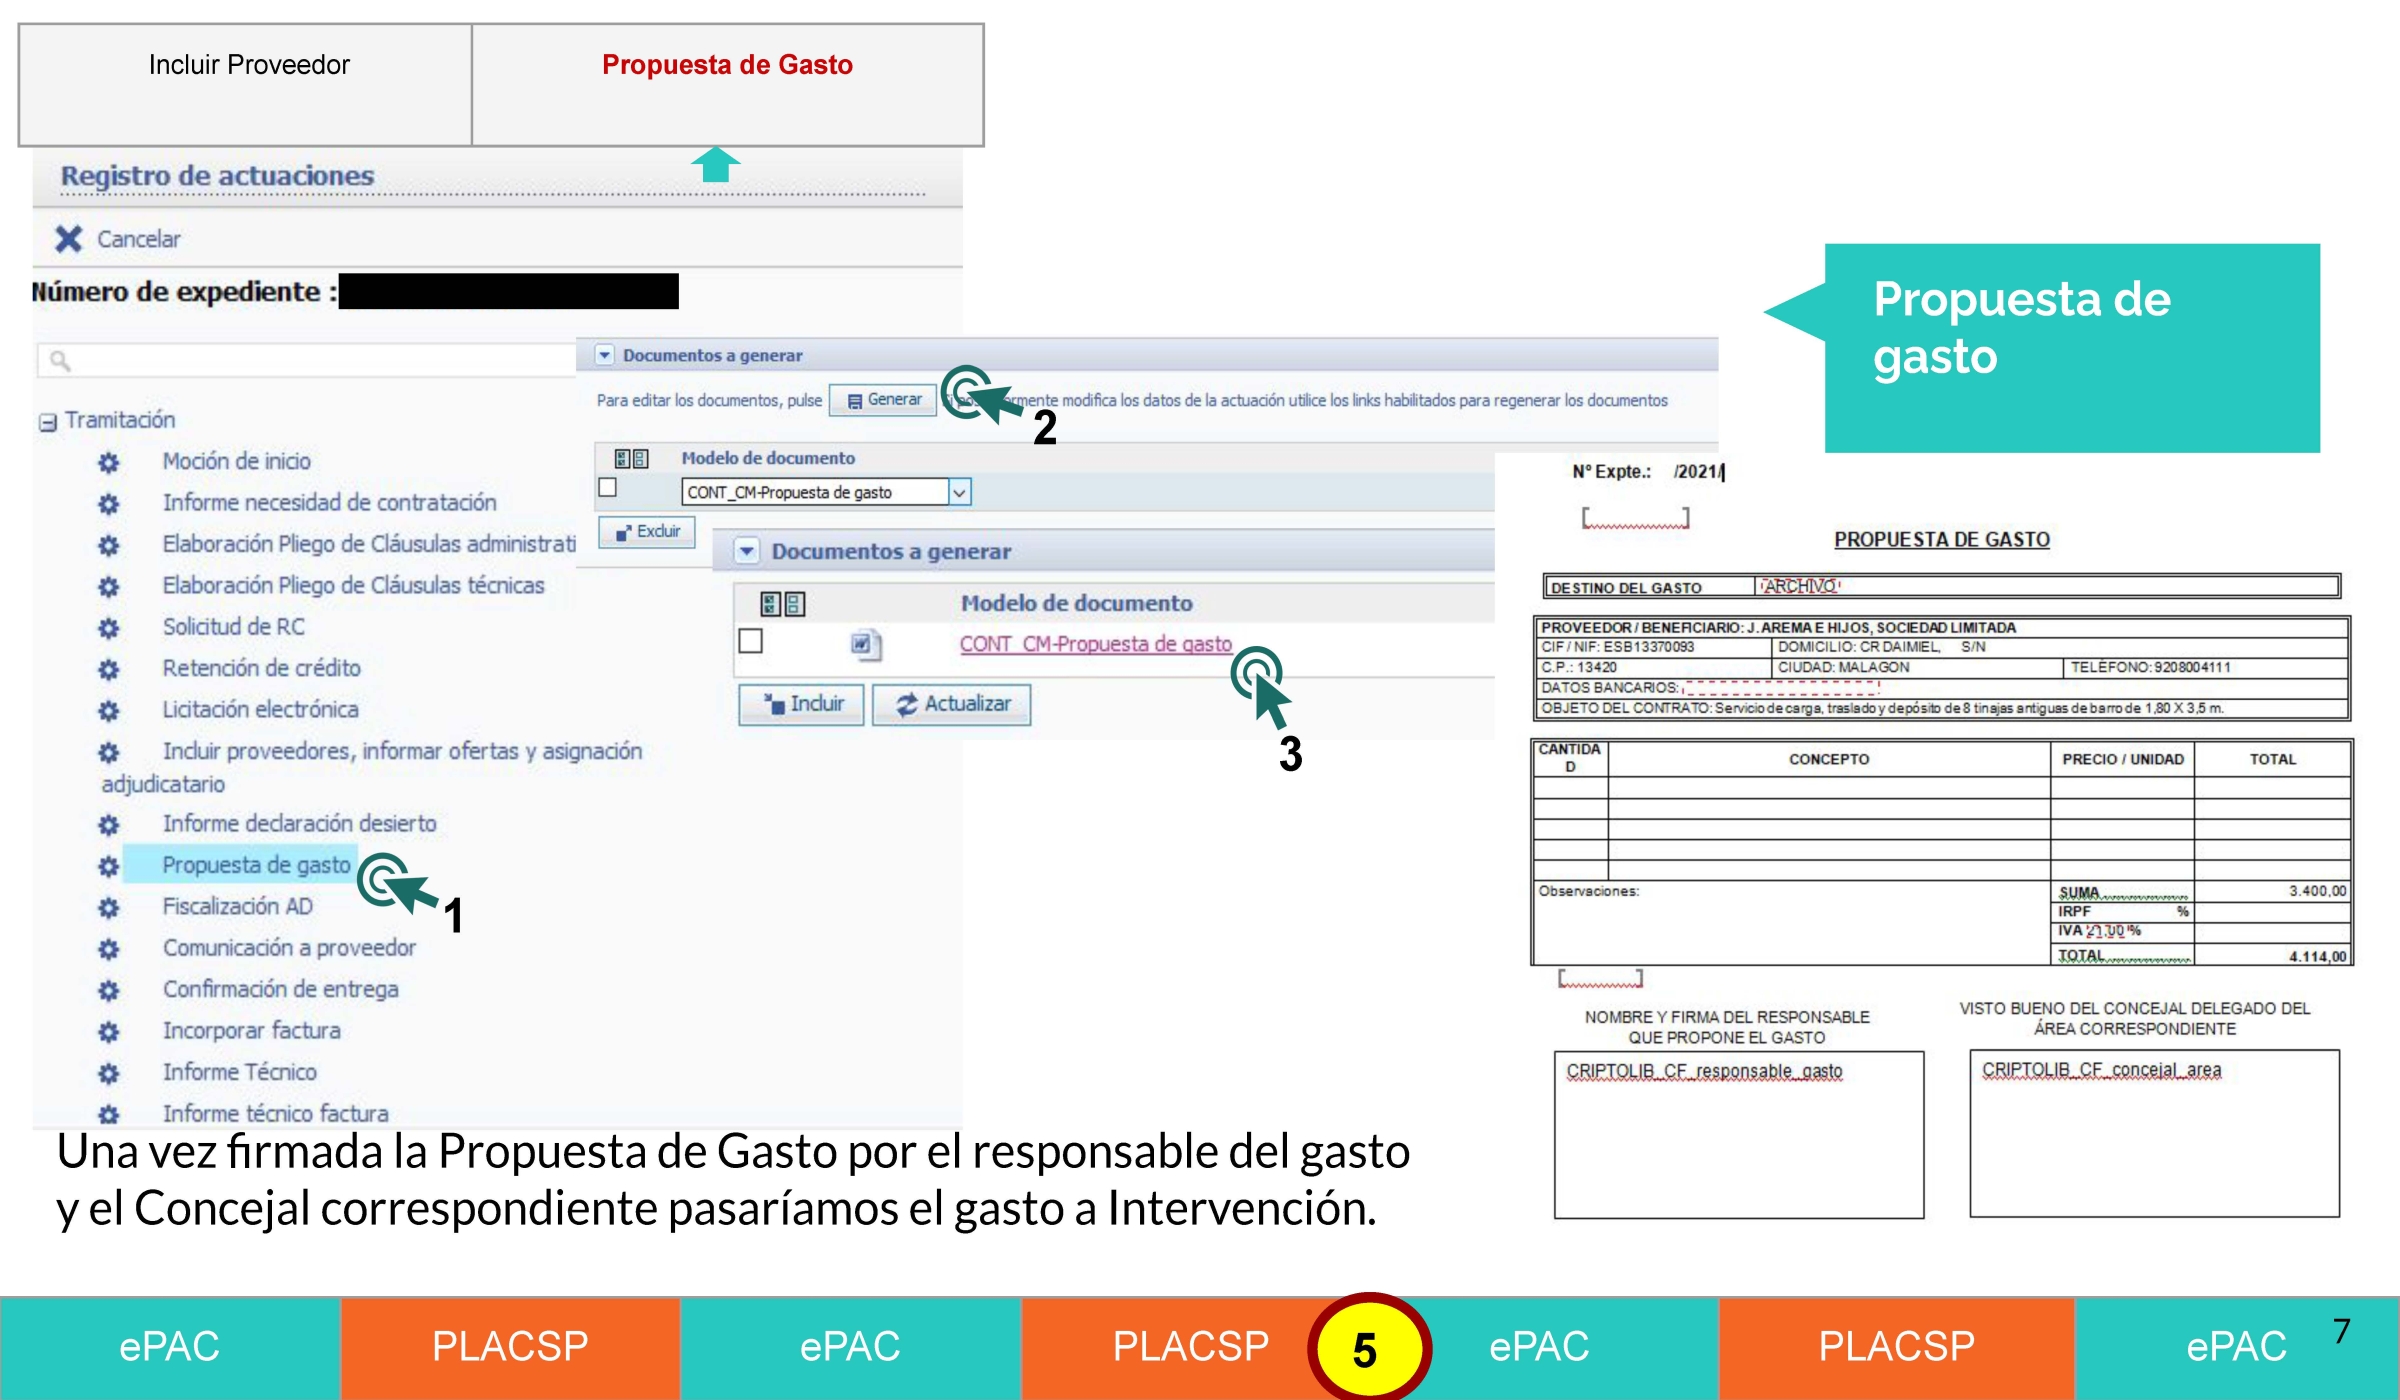Open Incorporar factura step
The width and height of the screenshot is (2400, 1400).
[x=251, y=1031]
